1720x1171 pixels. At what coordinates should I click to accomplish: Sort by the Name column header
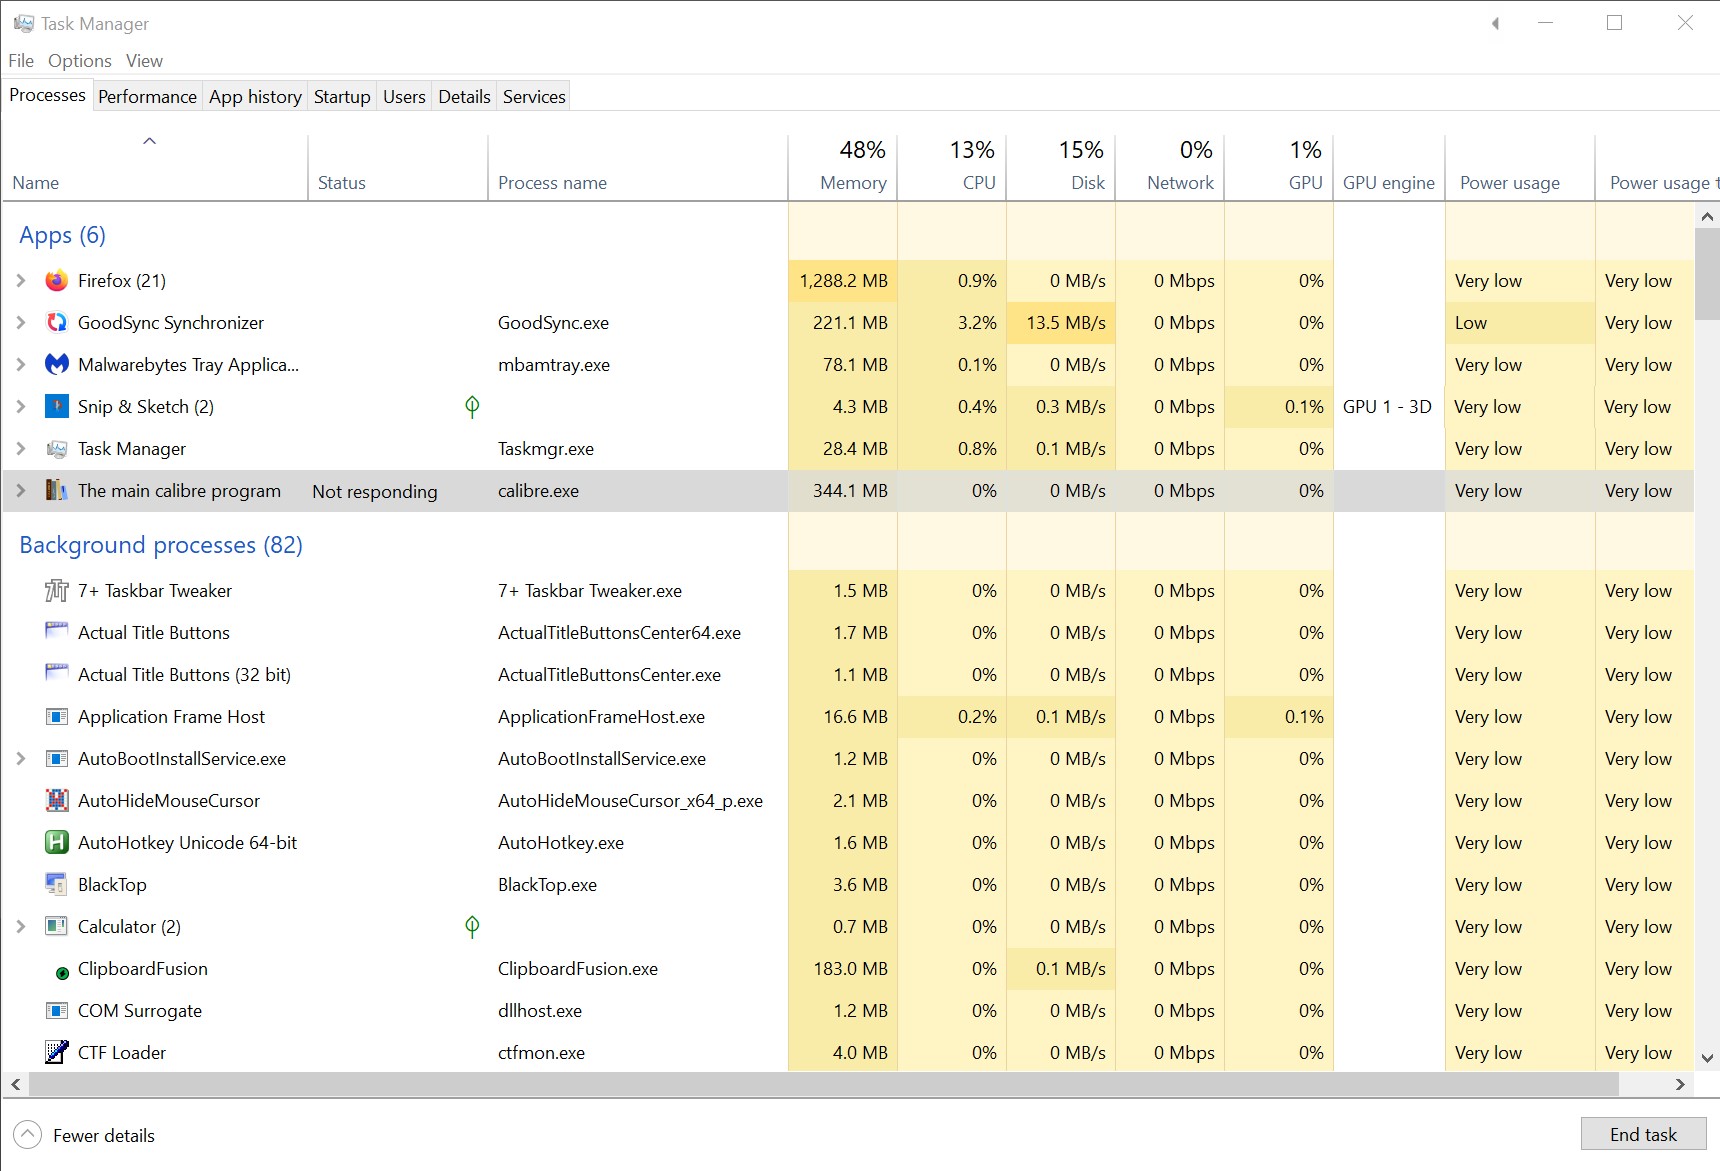(x=155, y=168)
